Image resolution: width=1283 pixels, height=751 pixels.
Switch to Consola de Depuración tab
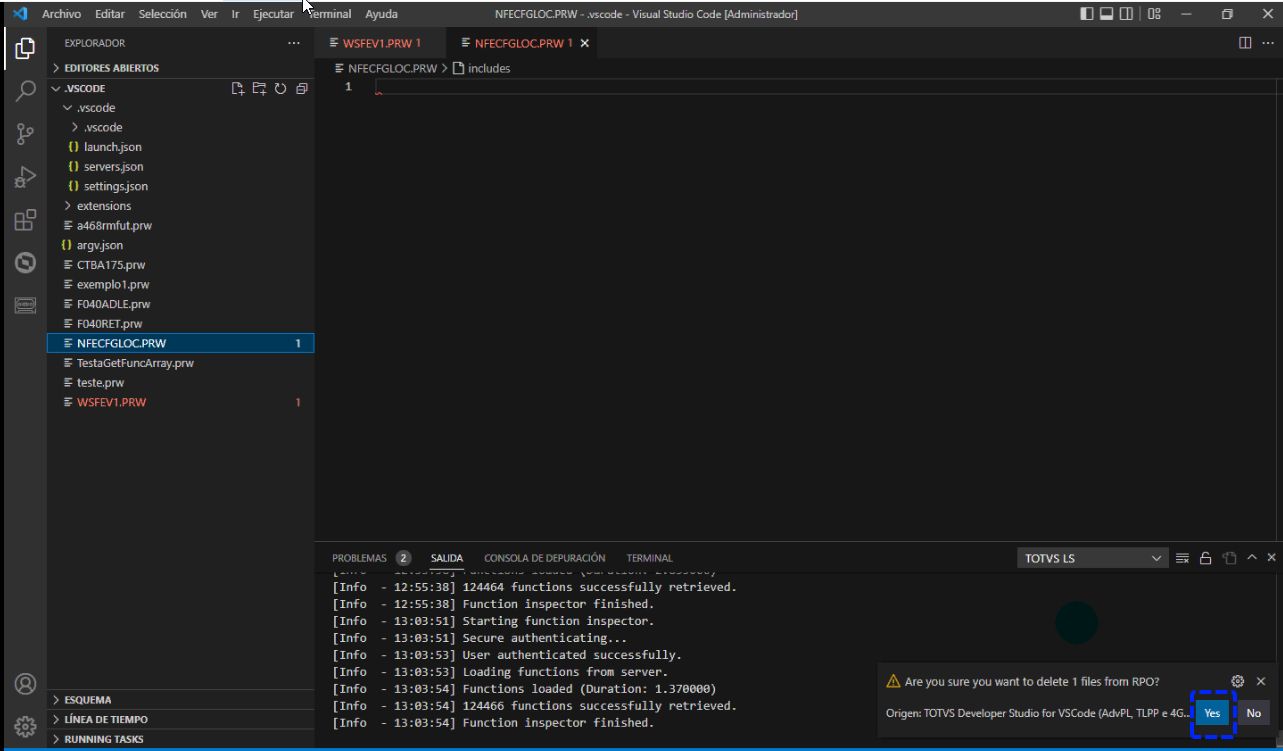point(544,558)
